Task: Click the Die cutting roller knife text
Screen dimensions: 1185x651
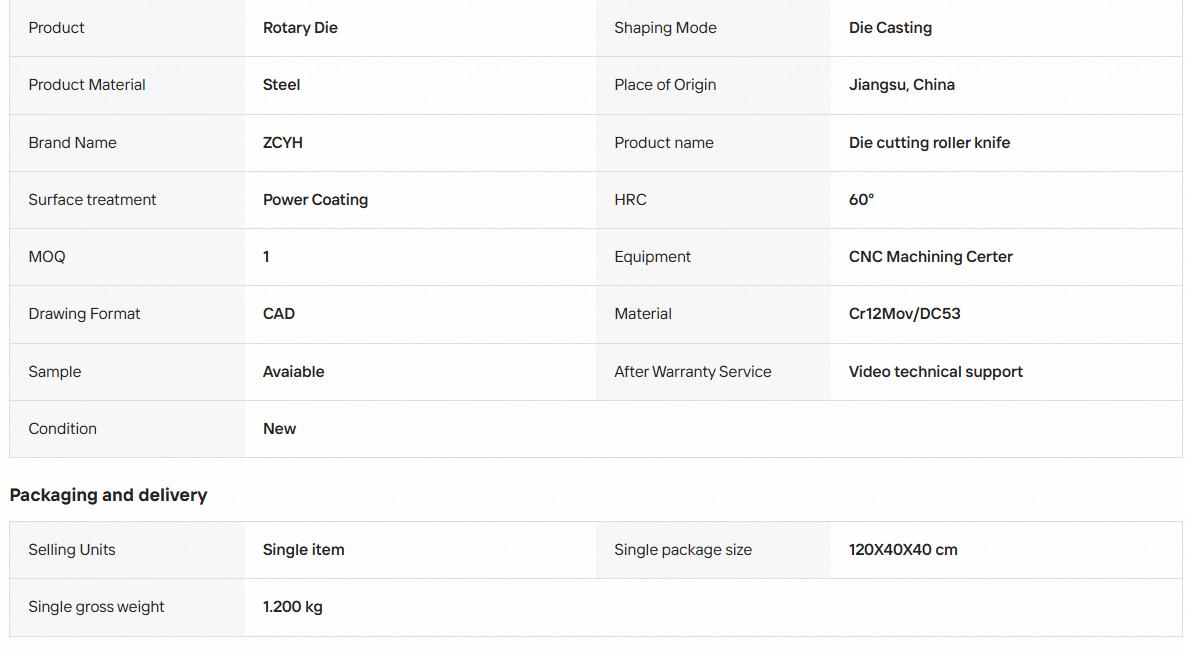Action: pyautogui.click(x=929, y=142)
